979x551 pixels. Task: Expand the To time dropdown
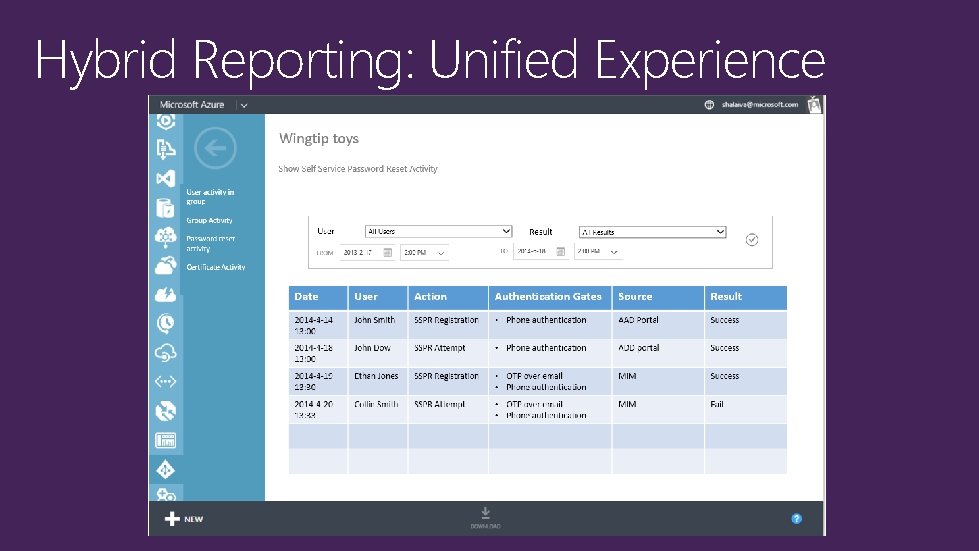[x=598, y=251]
